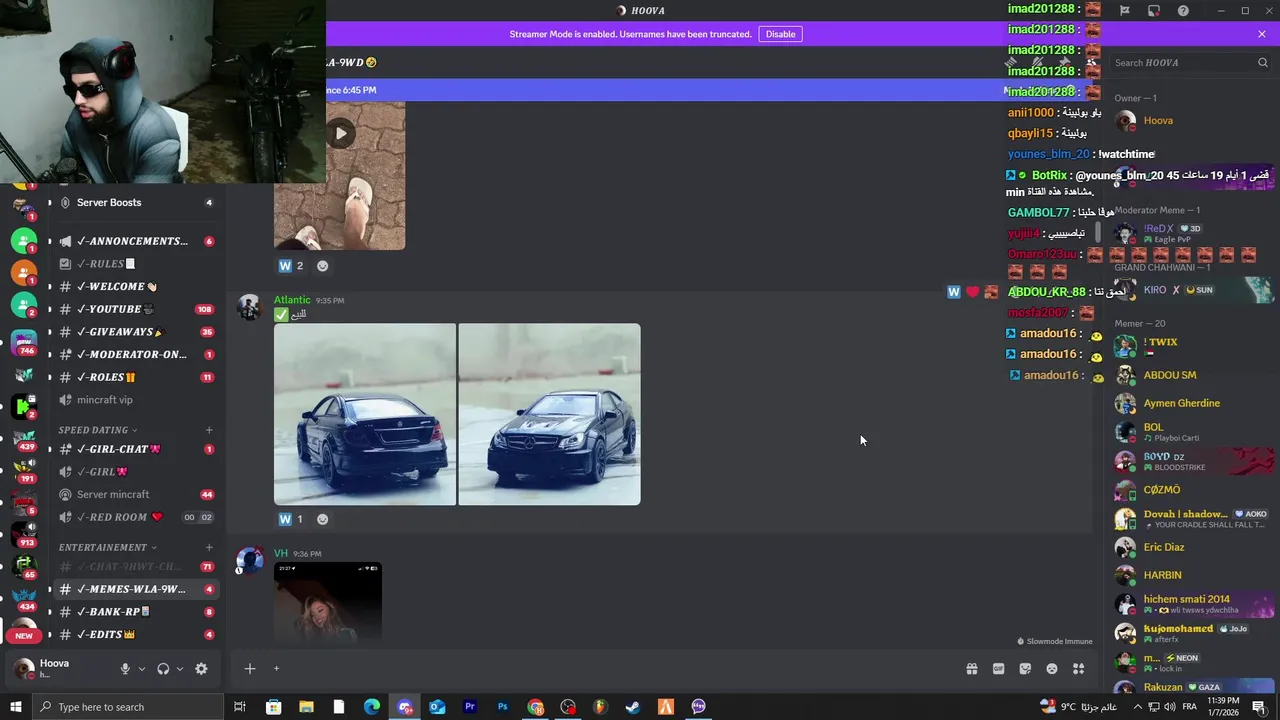The width and height of the screenshot is (1280, 720).
Task: Toggle W reaction with count 1
Action: click(291, 519)
